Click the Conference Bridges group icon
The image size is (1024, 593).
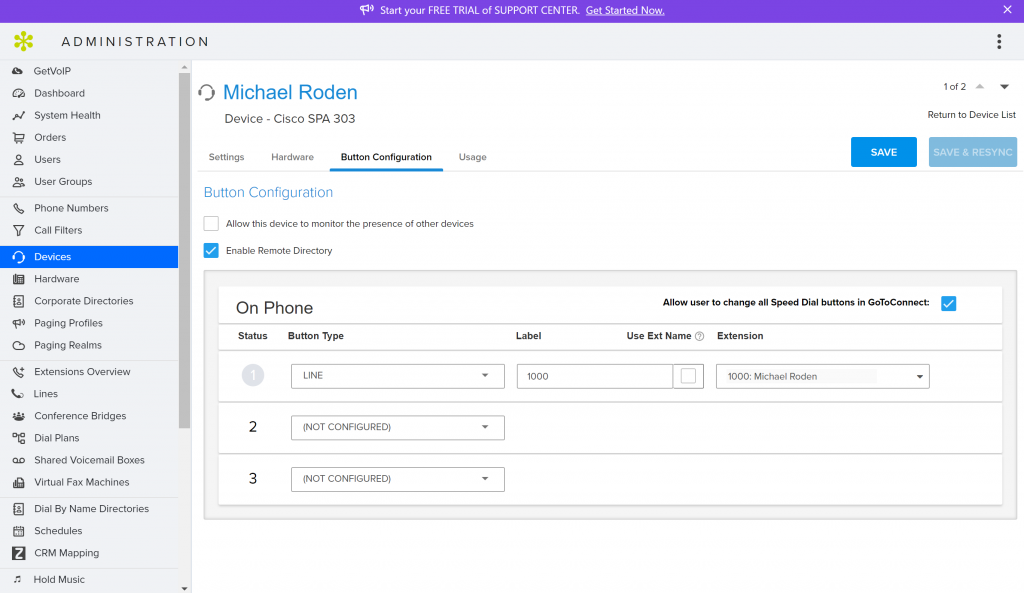click(18, 416)
